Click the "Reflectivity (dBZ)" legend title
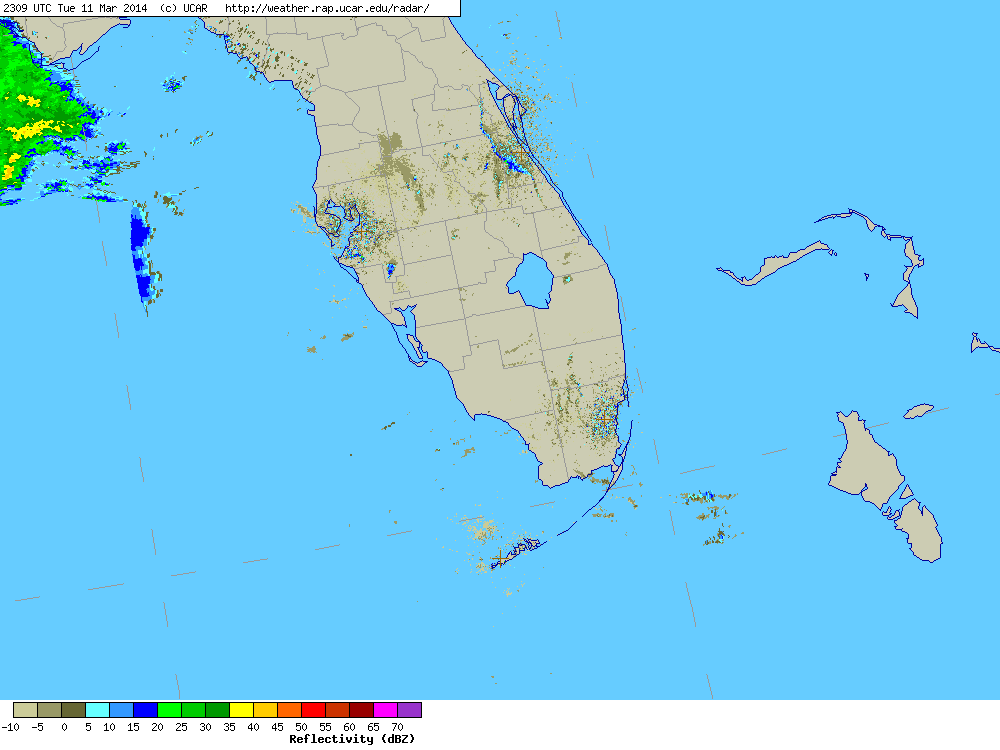The height and width of the screenshot is (750, 1000). pyautogui.click(x=352, y=739)
